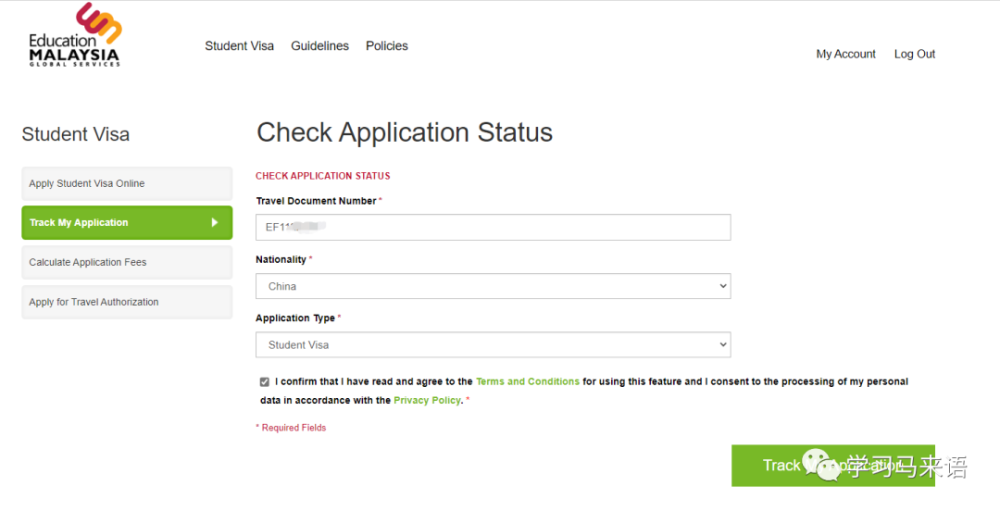The height and width of the screenshot is (511, 1000).
Task: Select Apply Student Visa Online sidebar item
Action: point(126,184)
